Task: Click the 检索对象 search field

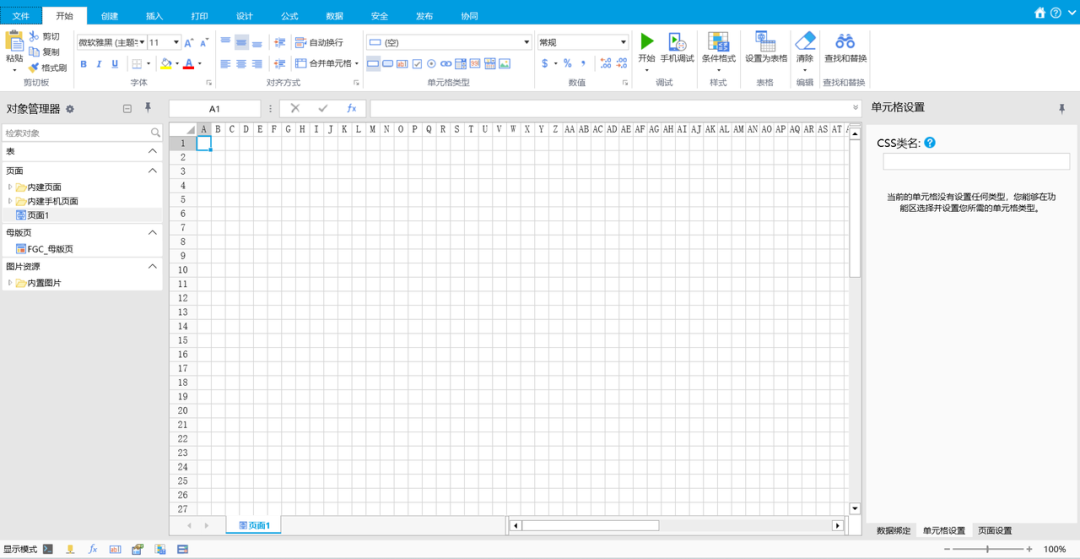Action: tap(76, 132)
